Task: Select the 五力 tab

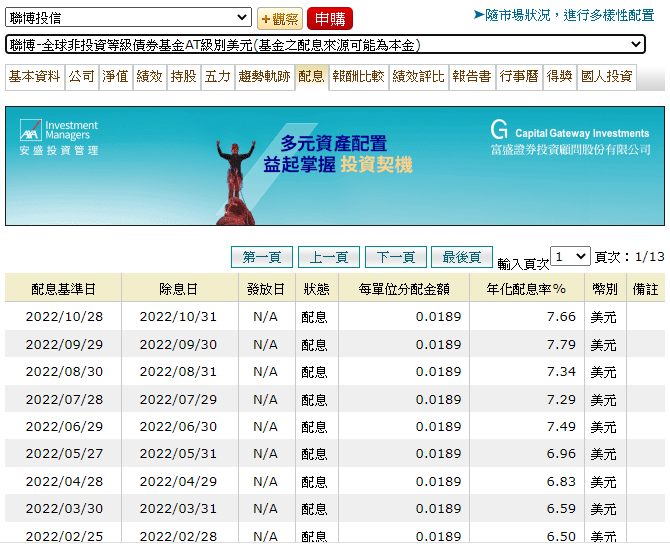Action: click(x=218, y=77)
